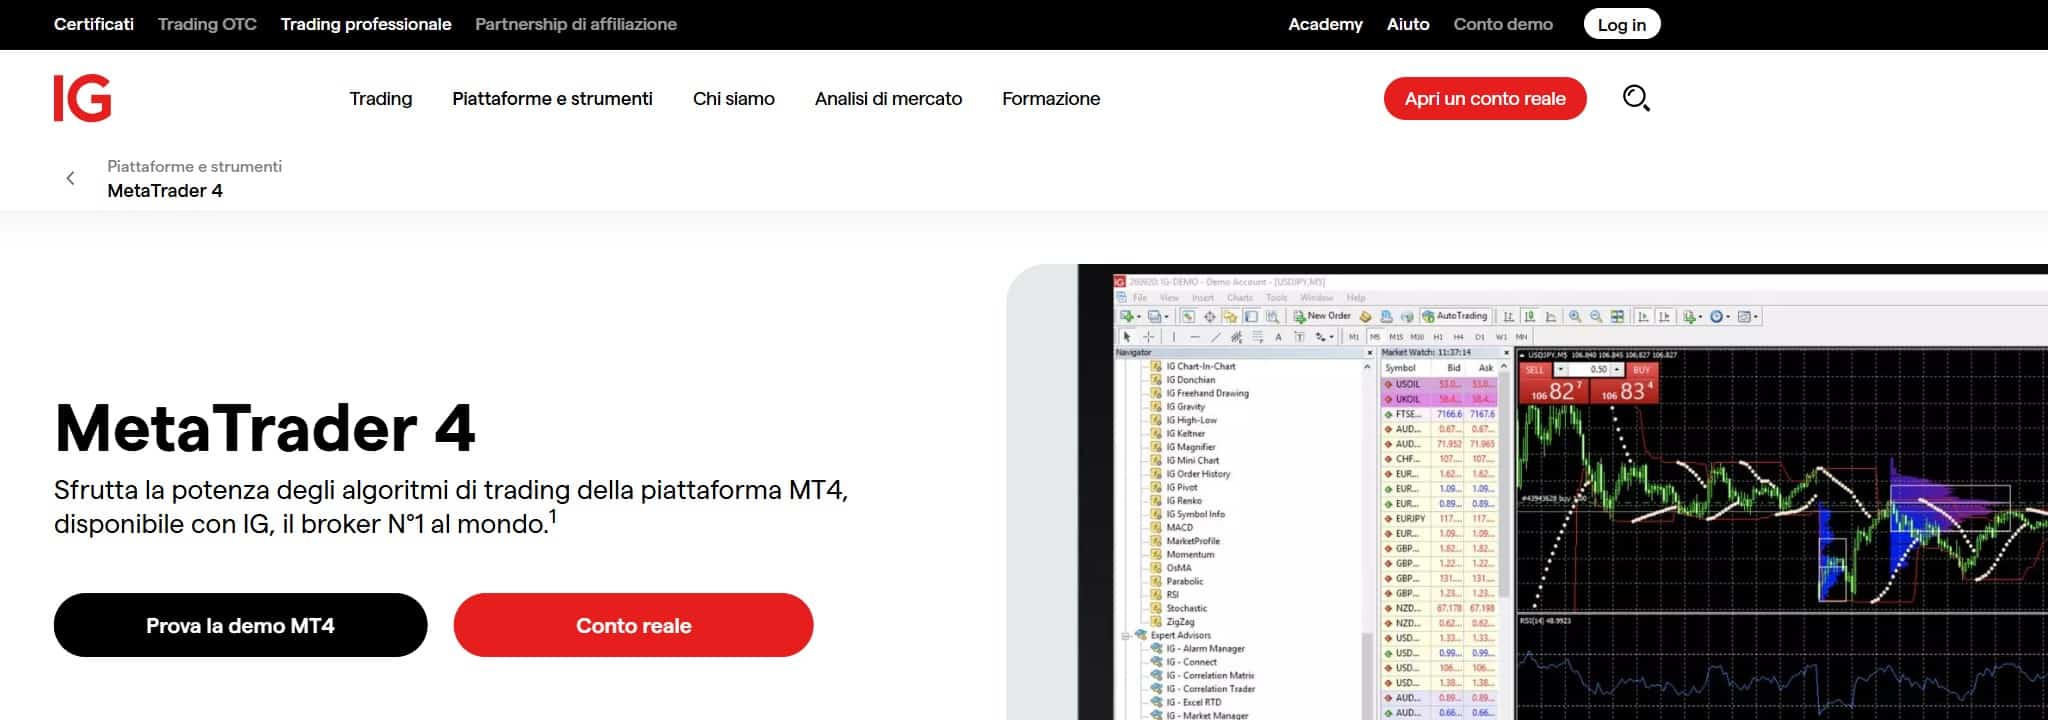This screenshot has height=720, width=2048.
Task: Open 'Piattaforme e strumenti' nav menu
Action: 552,98
